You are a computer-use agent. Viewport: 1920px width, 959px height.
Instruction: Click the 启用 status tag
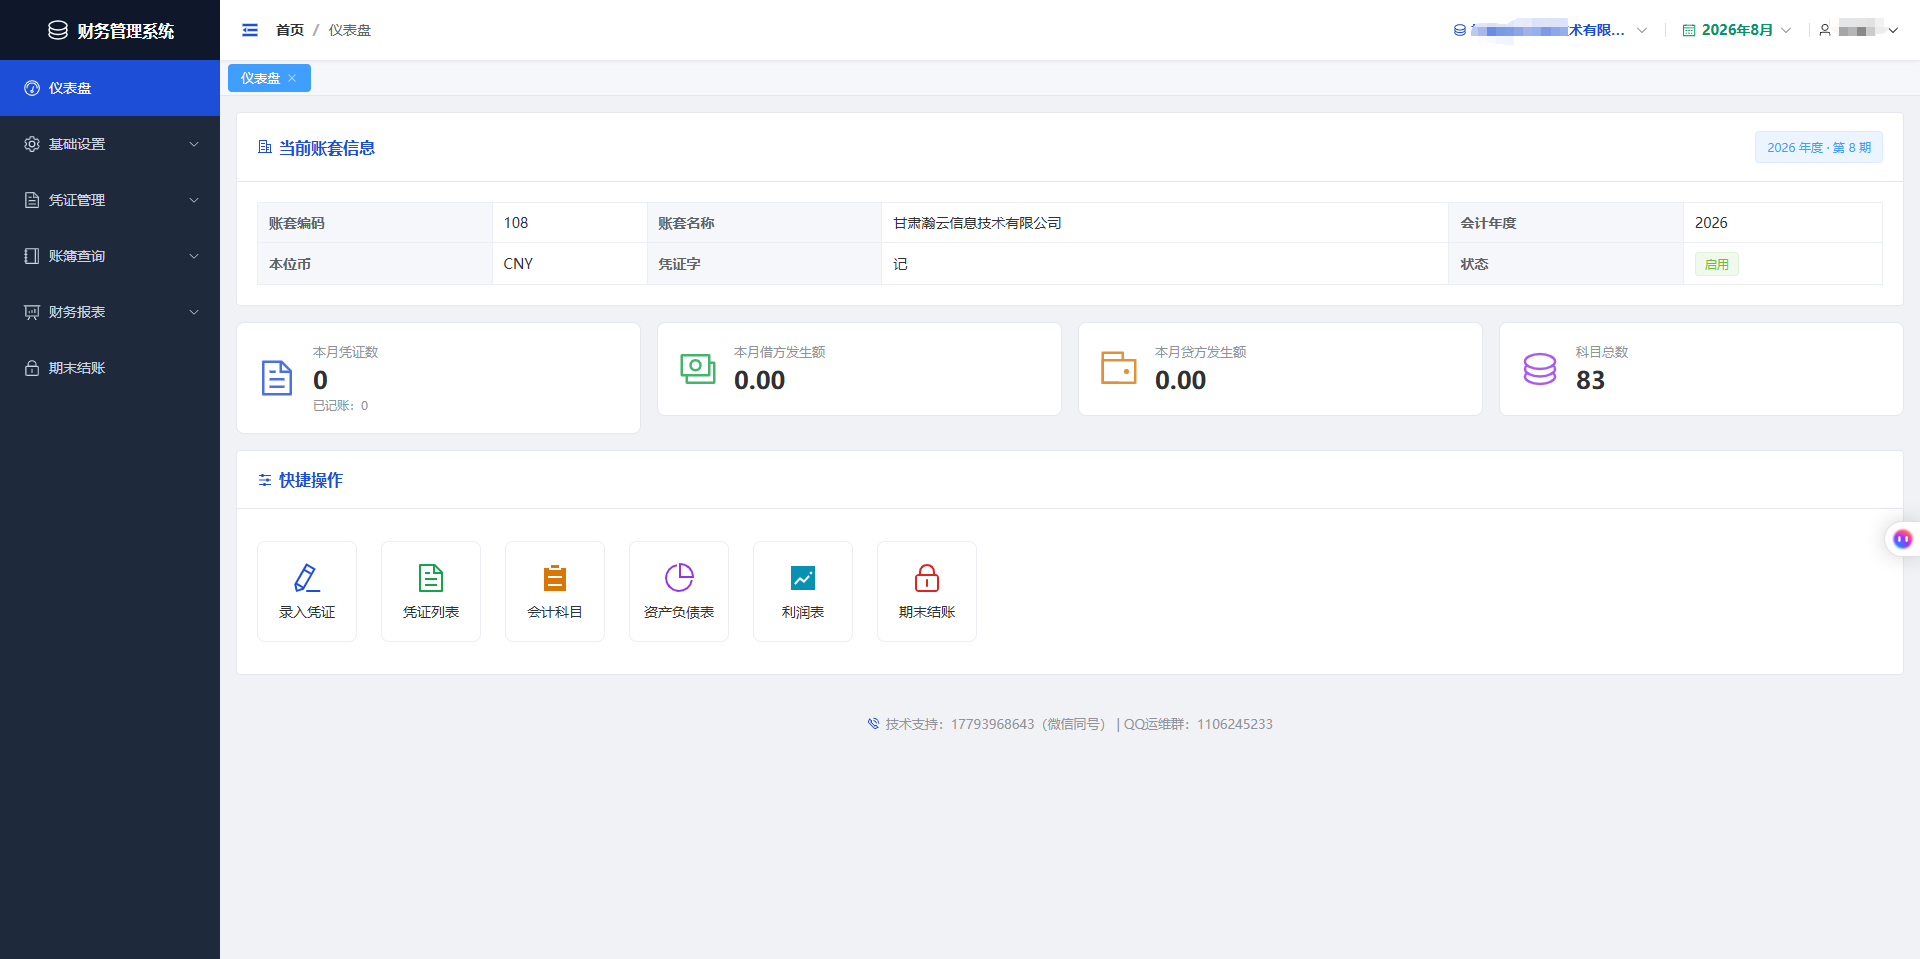click(x=1717, y=264)
